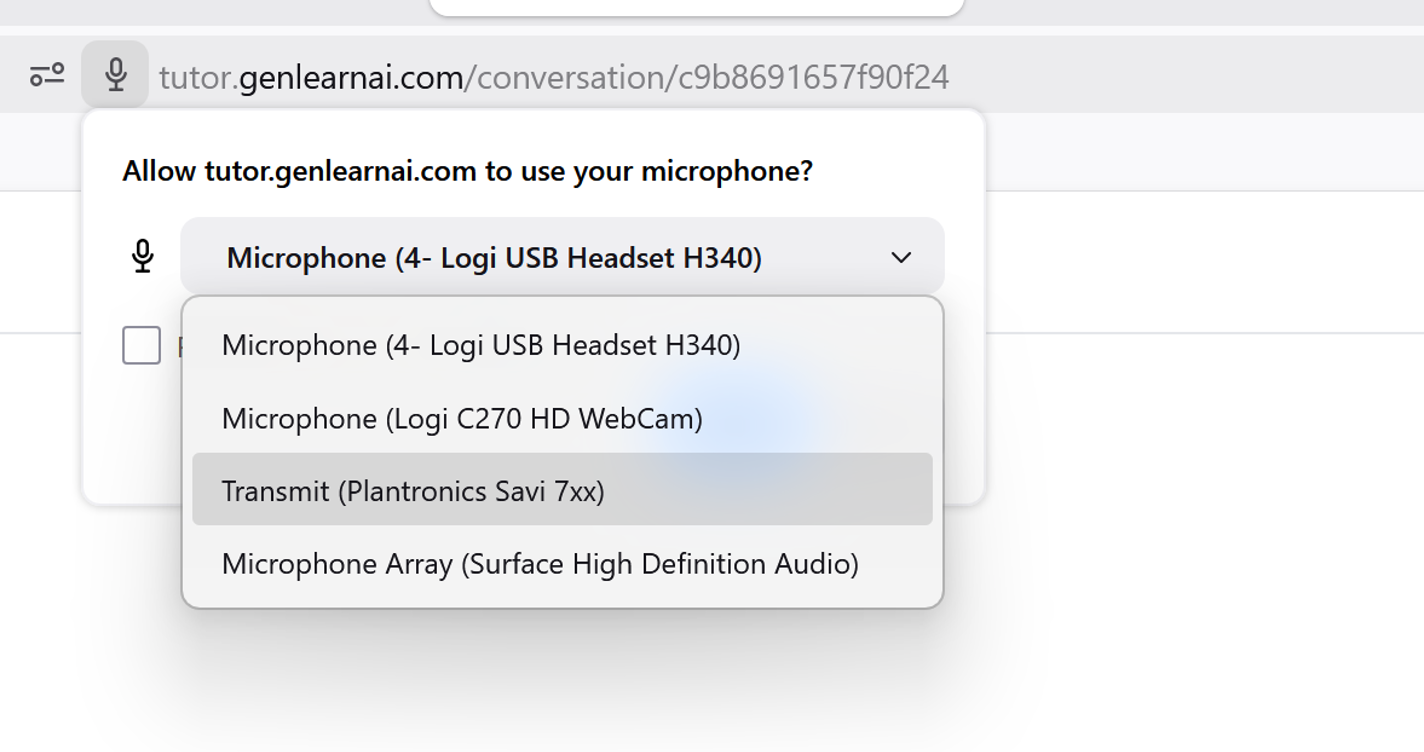Select Microphone Array (Surface High Definition Audio)

pyautogui.click(x=562, y=563)
